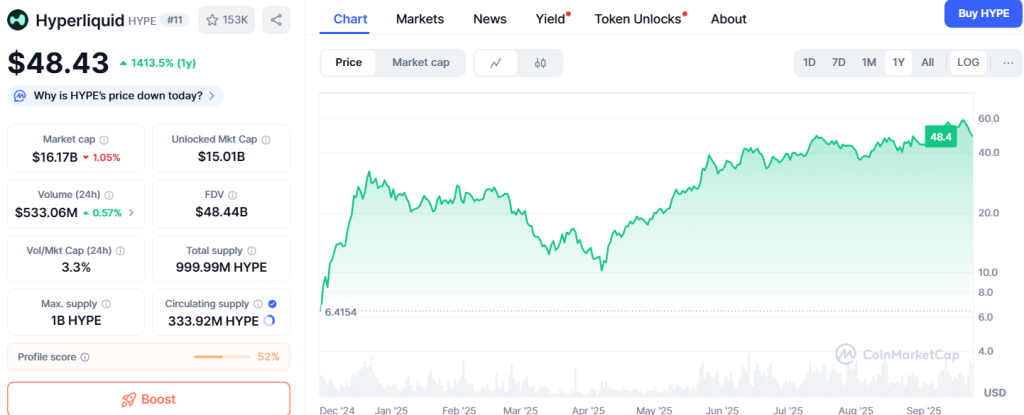1024x415 pixels.
Task: Click the share icon next to watchlist
Action: tap(276, 19)
